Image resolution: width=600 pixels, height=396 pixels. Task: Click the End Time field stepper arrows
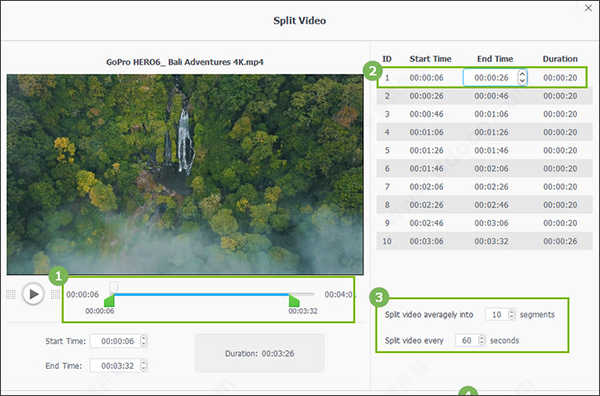[143, 365]
